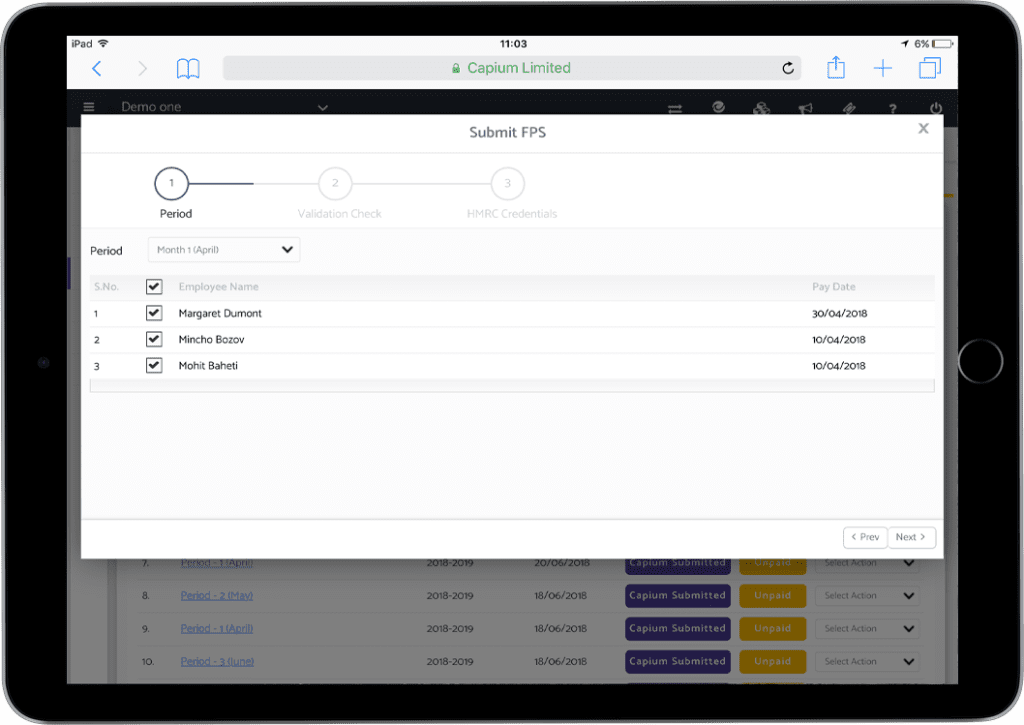Expand the Demo one company selector
The width and height of the screenshot is (1024, 725).
(x=322, y=107)
